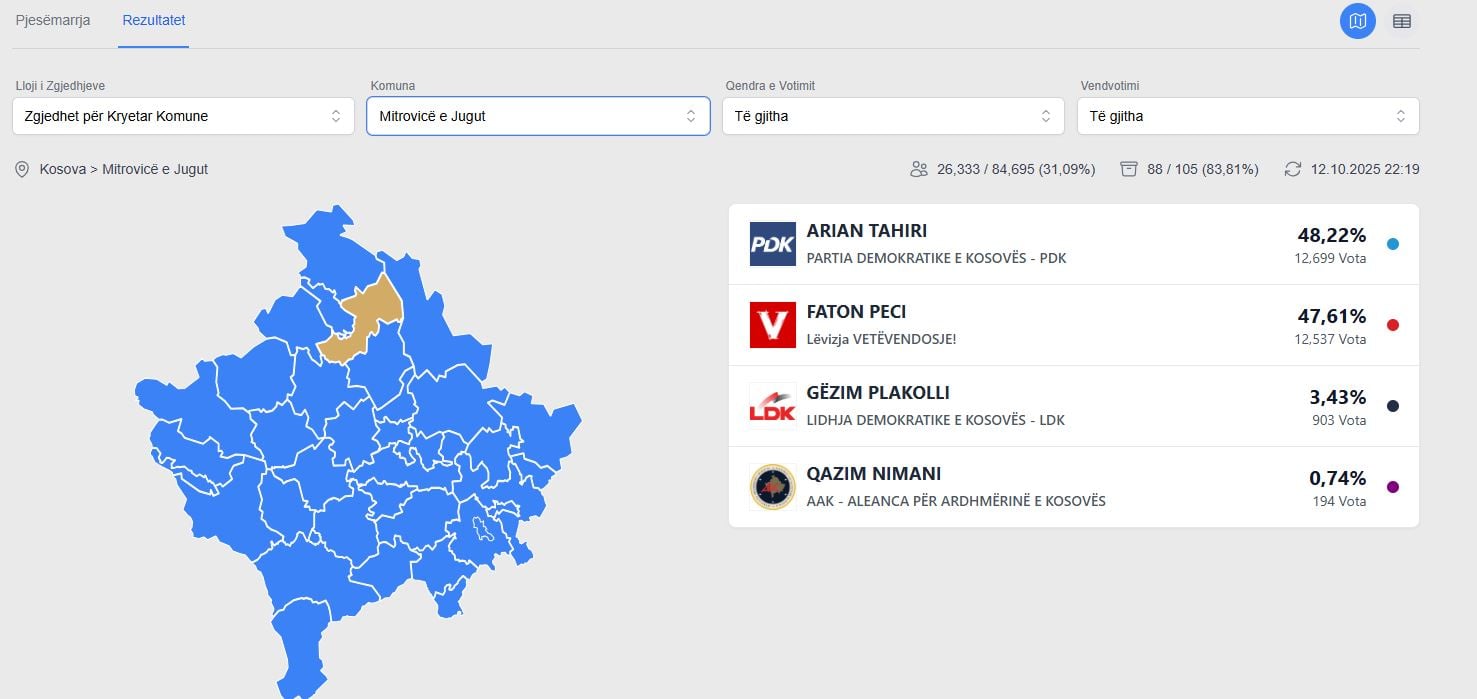Select the Rezultatet tab

pyautogui.click(x=153, y=20)
